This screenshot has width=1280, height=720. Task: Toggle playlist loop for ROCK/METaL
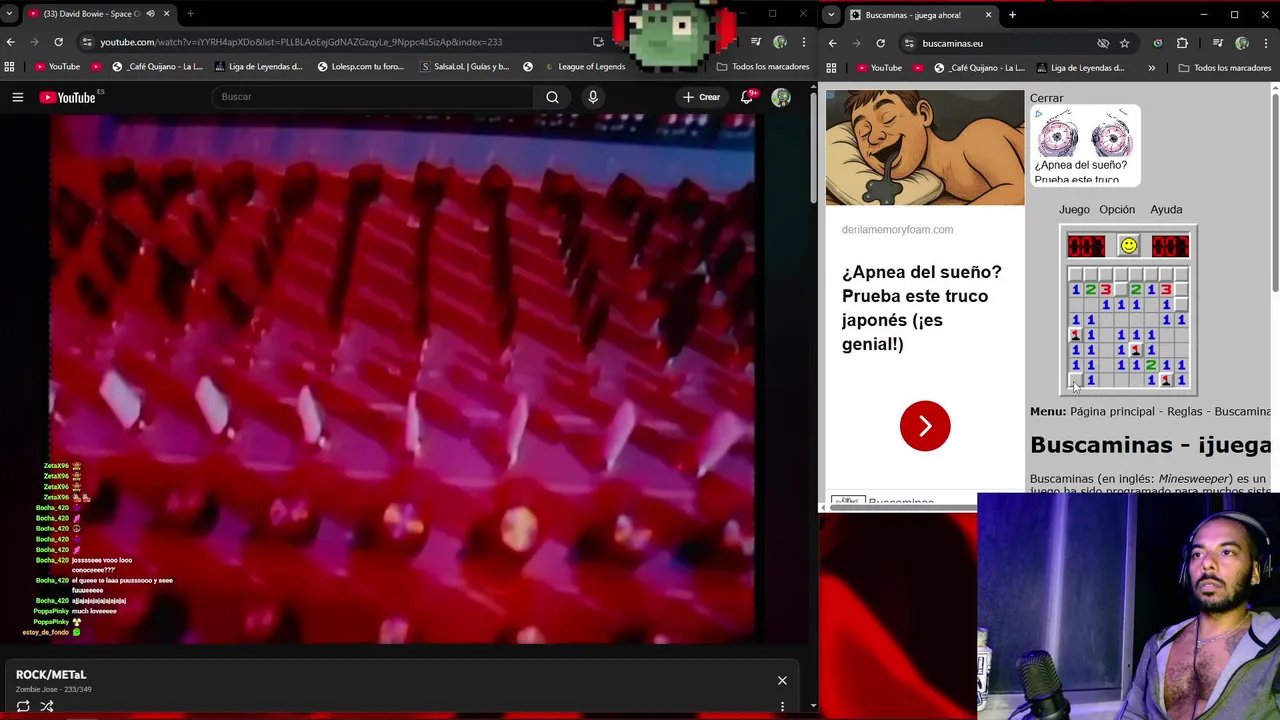tap(23, 706)
